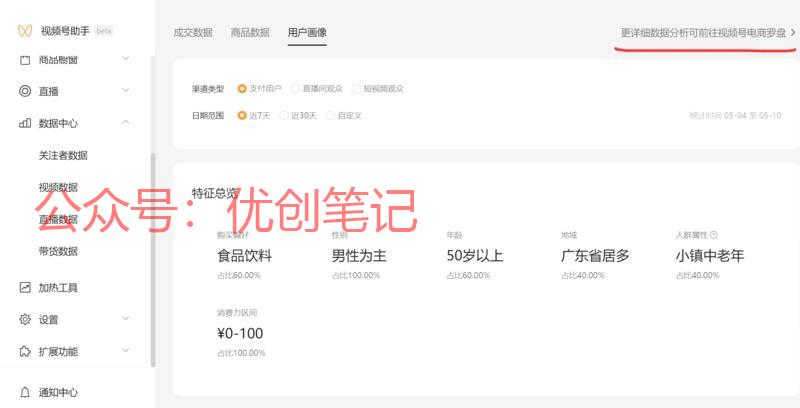Click the 统计时间 05-04 至 05-10 text
This screenshot has width=800, height=408.
point(735,116)
